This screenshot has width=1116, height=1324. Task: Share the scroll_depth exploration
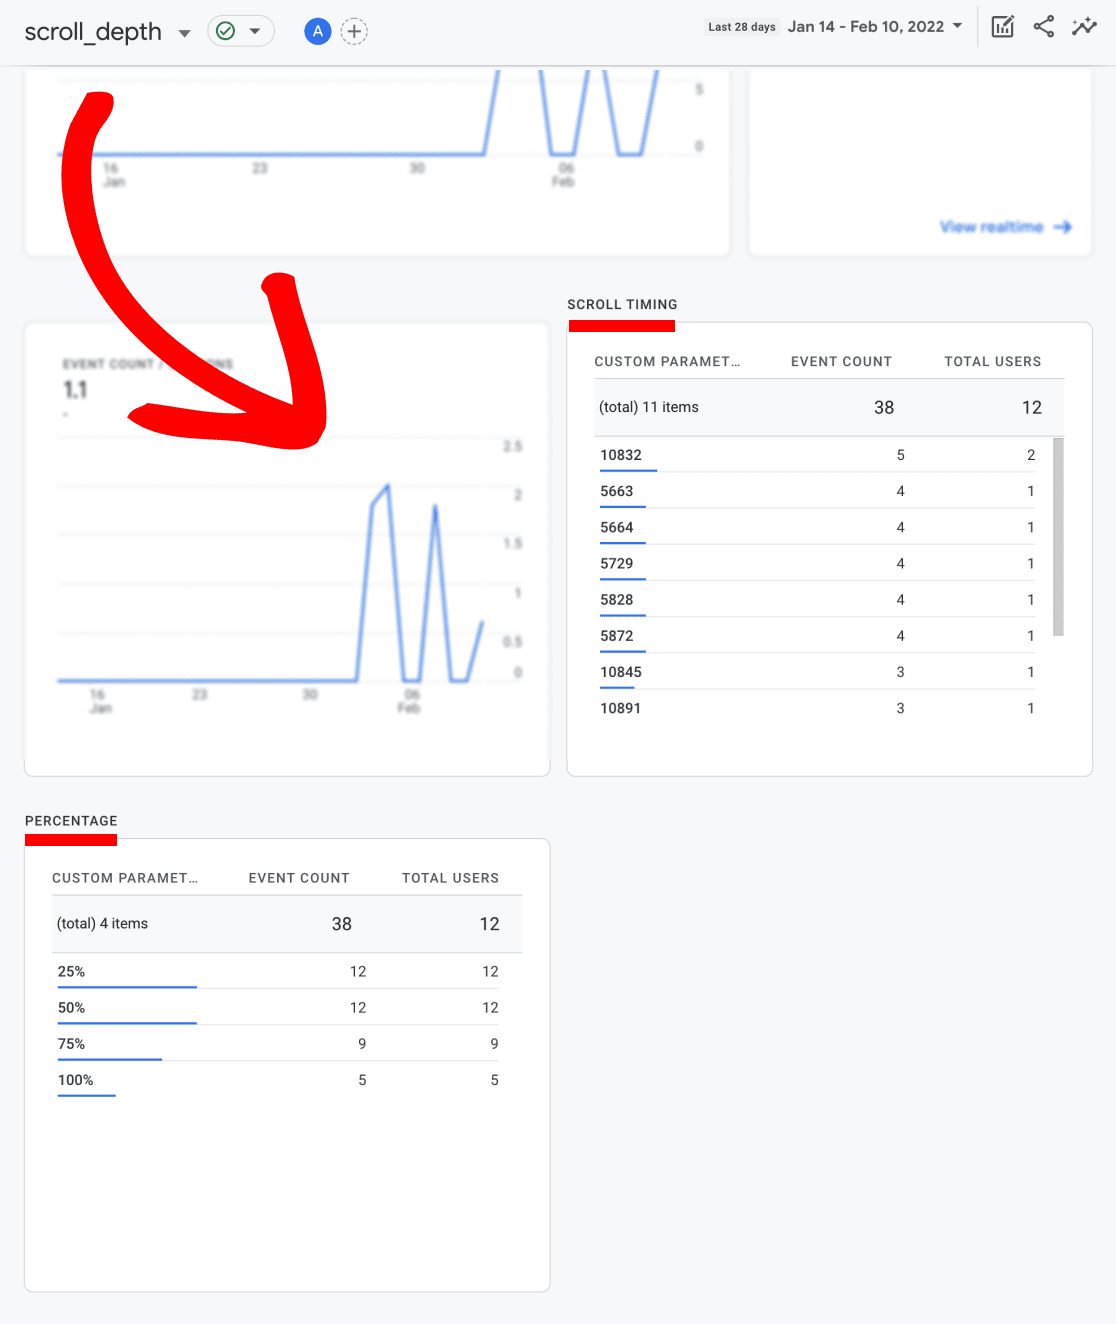tap(1043, 26)
